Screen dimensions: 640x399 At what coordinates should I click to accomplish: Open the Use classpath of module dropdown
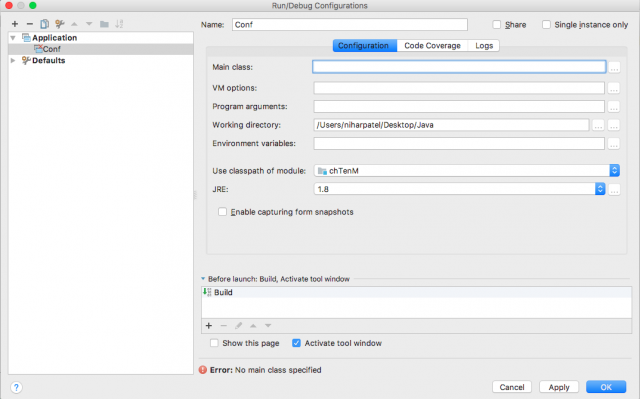[x=467, y=171]
